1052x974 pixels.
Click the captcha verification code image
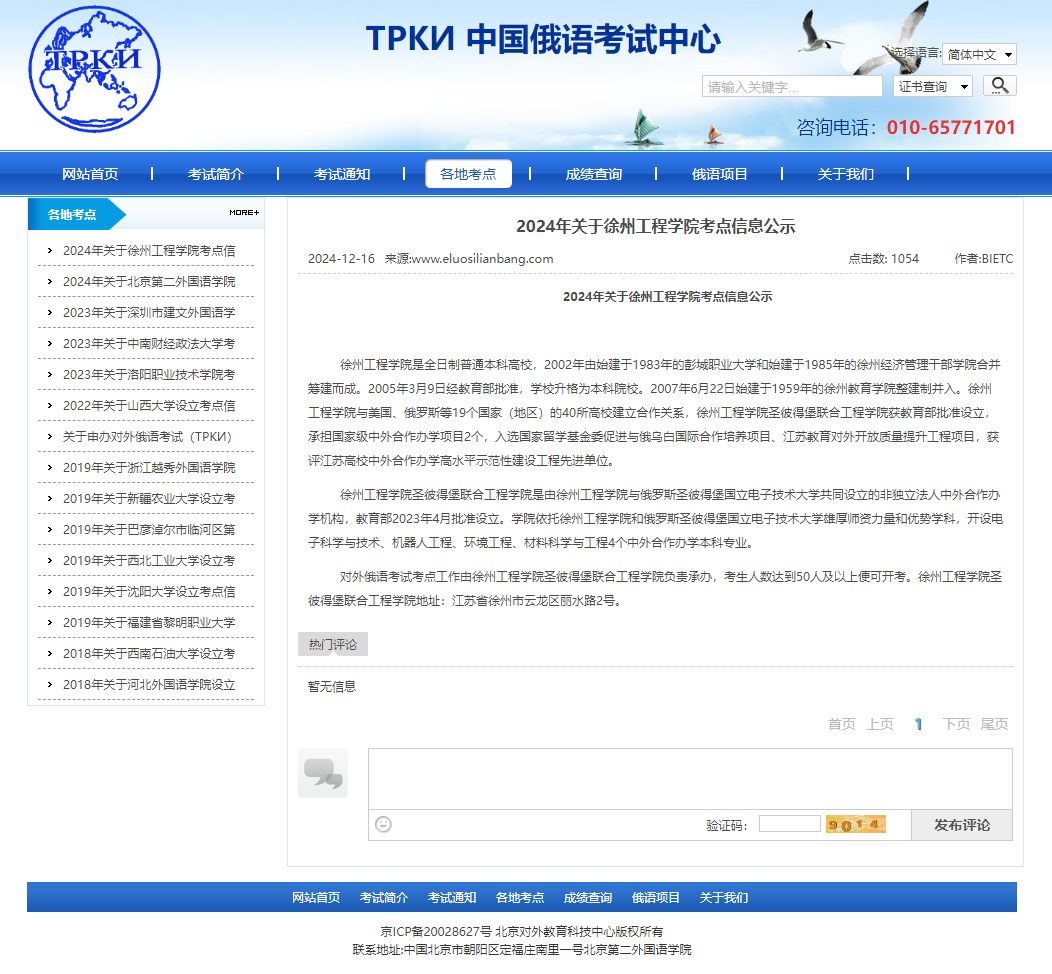pyautogui.click(x=855, y=824)
